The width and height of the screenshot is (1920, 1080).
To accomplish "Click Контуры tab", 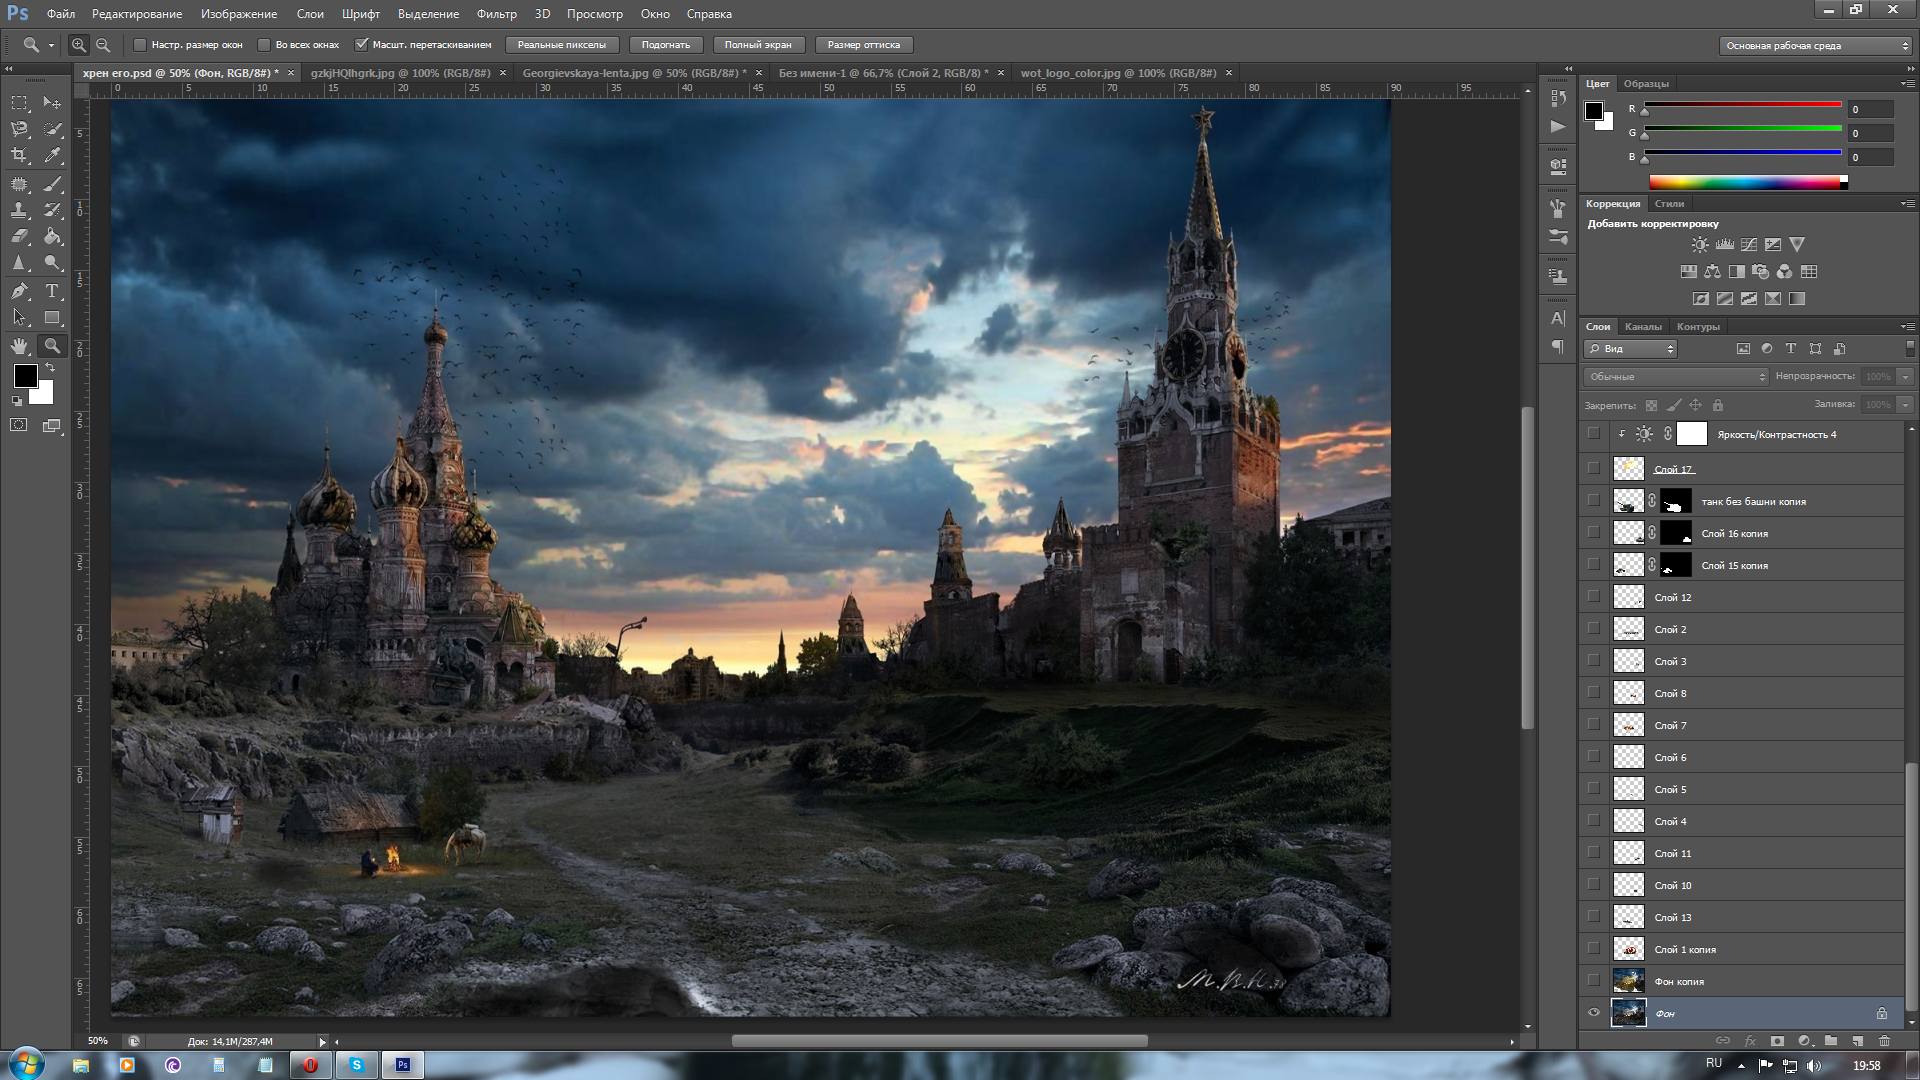I will [x=1698, y=327].
